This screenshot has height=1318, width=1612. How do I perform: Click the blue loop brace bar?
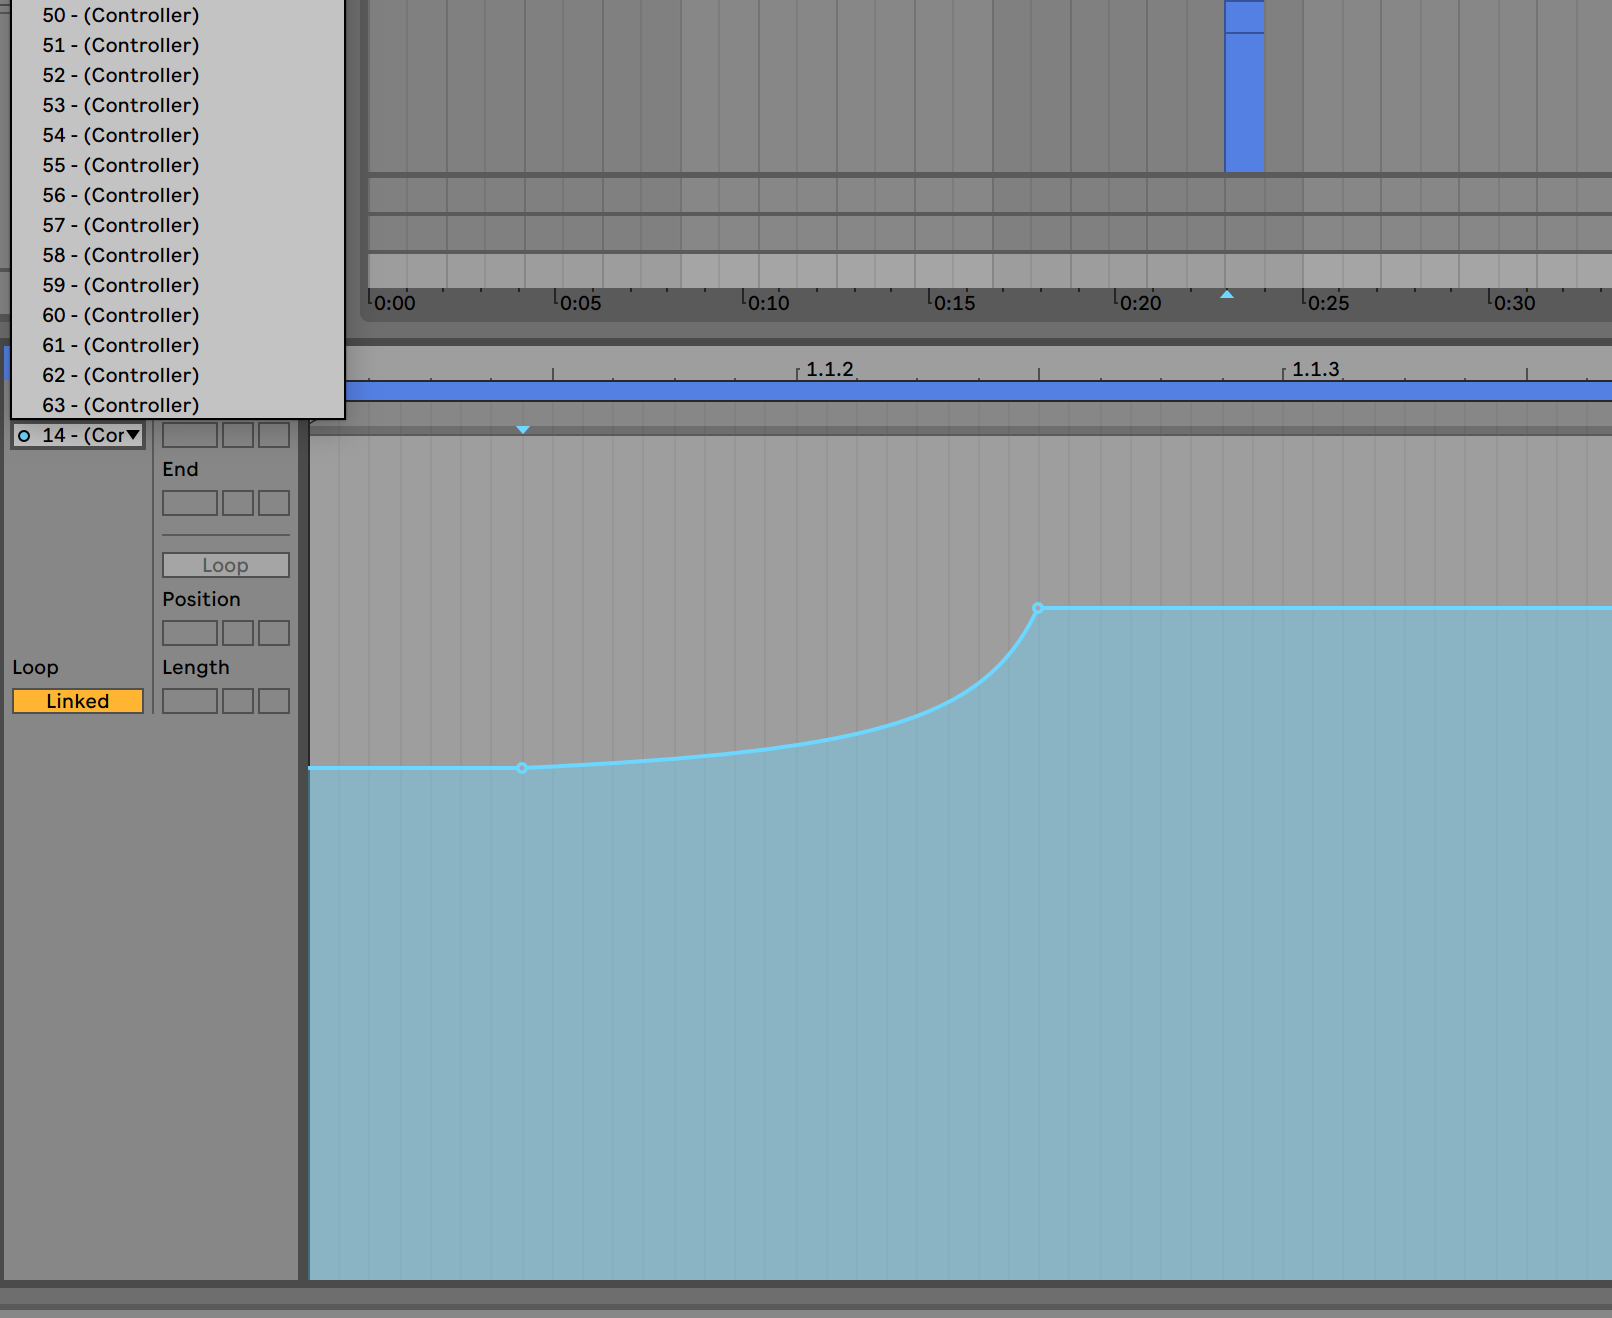[x=960, y=391]
